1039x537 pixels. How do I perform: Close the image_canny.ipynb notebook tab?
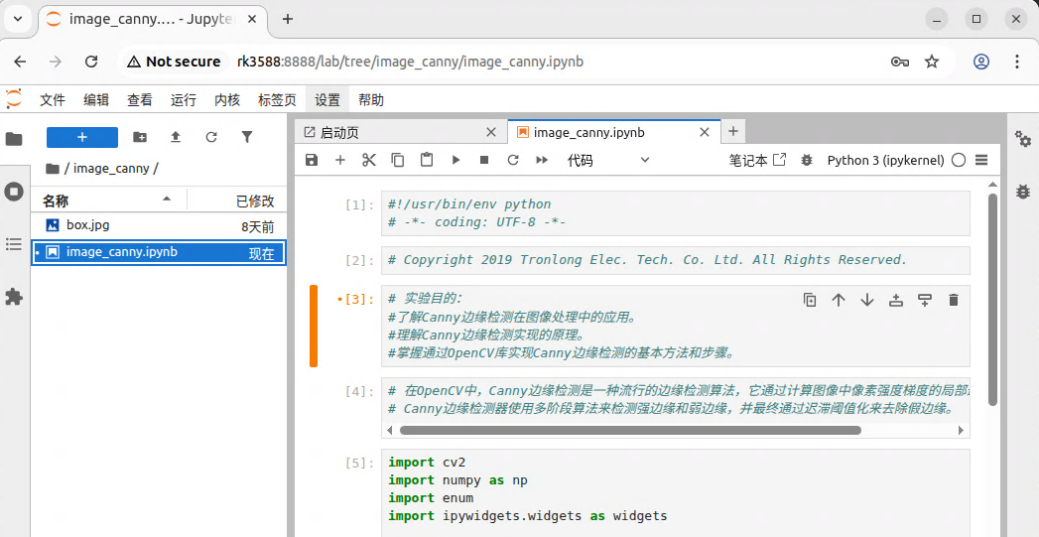click(x=705, y=133)
